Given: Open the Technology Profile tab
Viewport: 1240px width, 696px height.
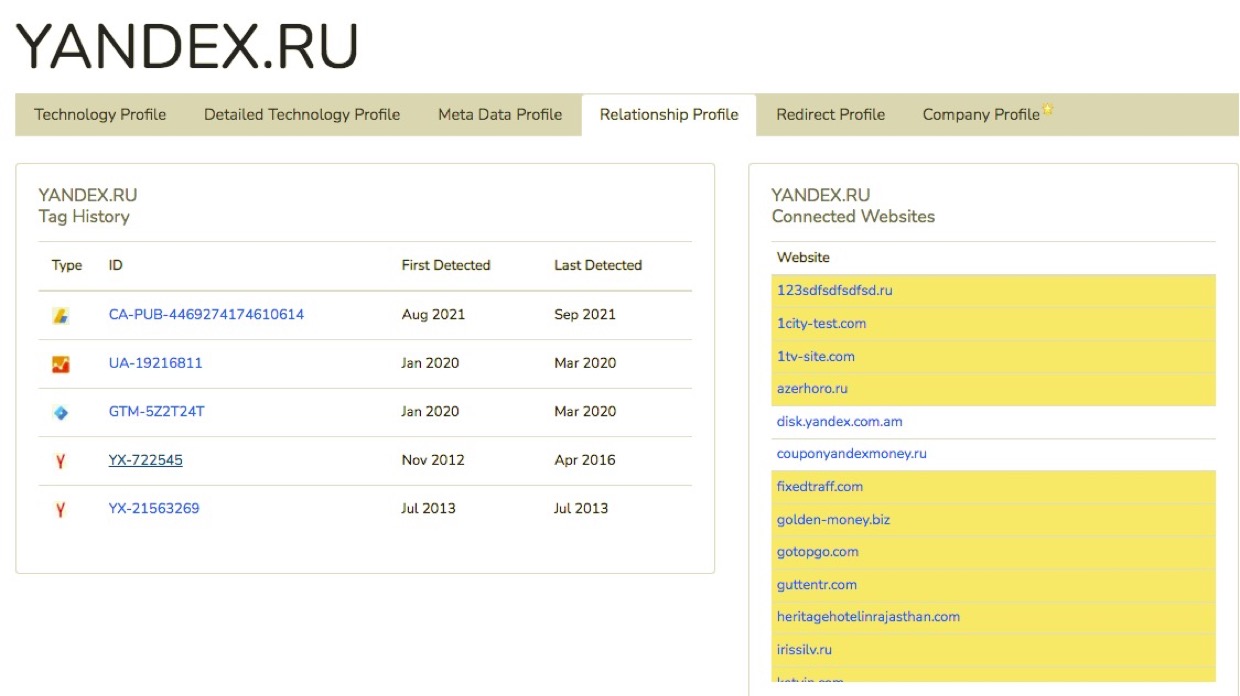Looking at the screenshot, I should click(100, 114).
